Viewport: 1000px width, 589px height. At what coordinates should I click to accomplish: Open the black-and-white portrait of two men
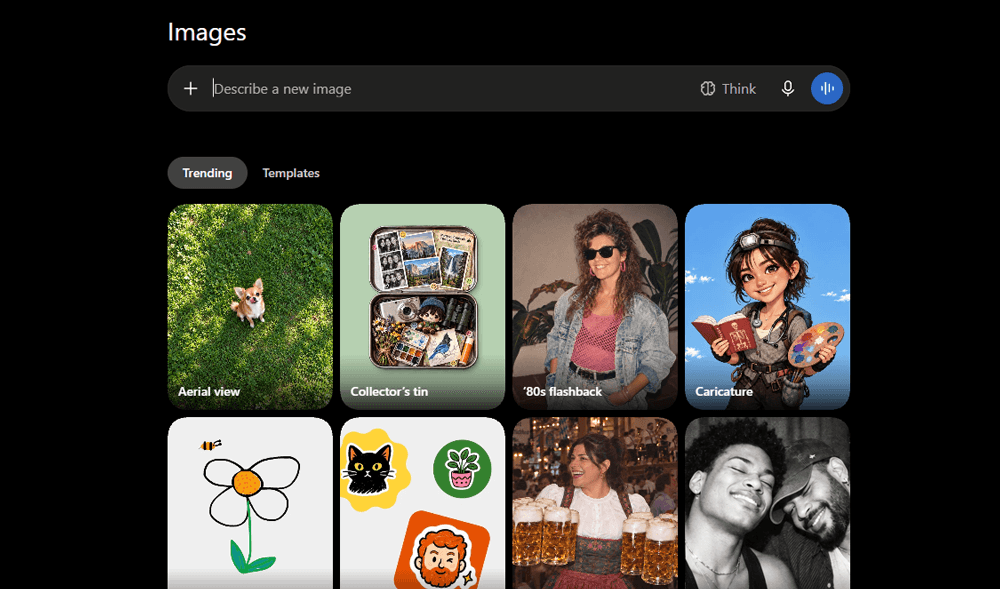point(767,503)
